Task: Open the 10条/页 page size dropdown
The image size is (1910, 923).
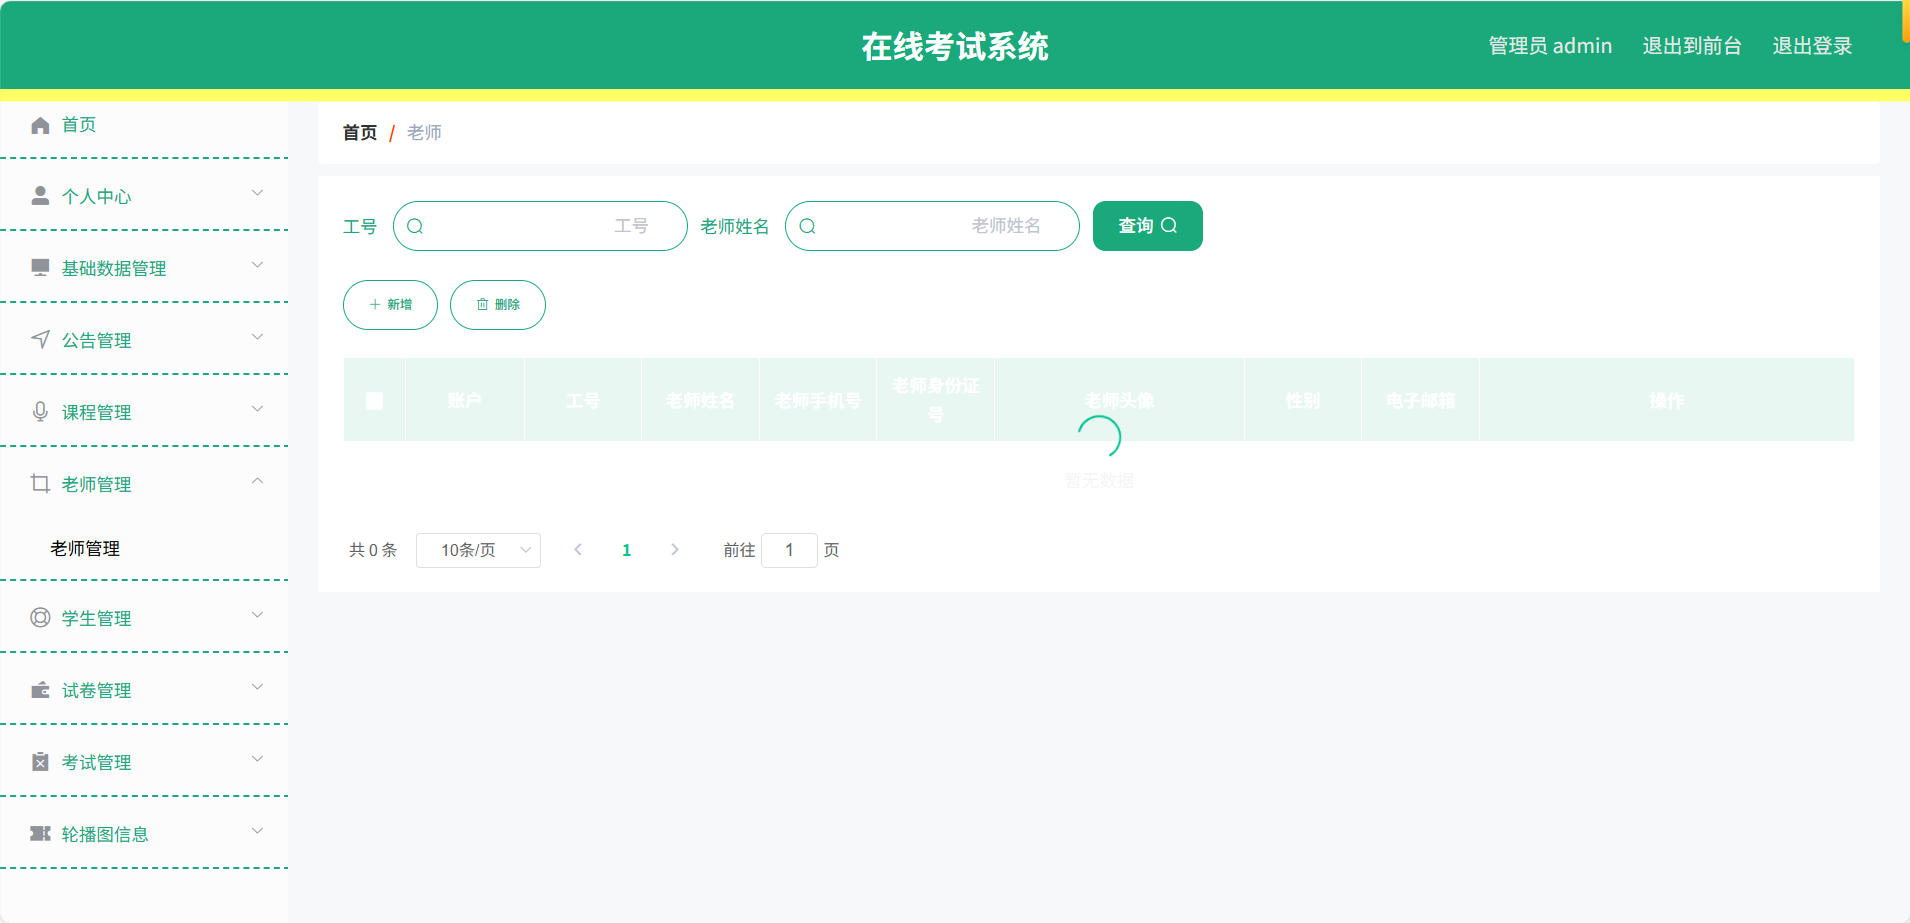Action: pyautogui.click(x=478, y=550)
